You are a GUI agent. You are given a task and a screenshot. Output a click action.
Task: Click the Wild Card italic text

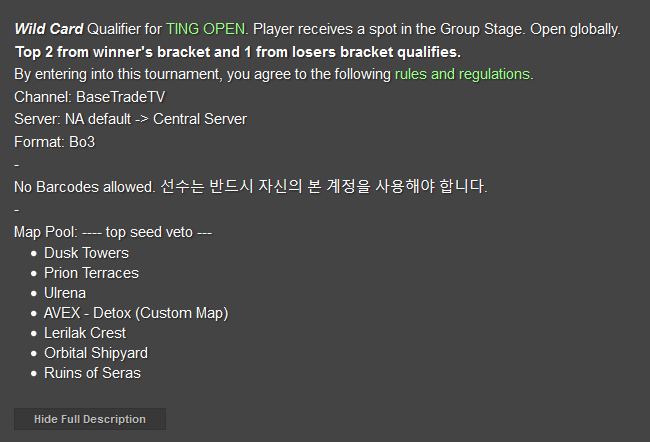coord(49,29)
